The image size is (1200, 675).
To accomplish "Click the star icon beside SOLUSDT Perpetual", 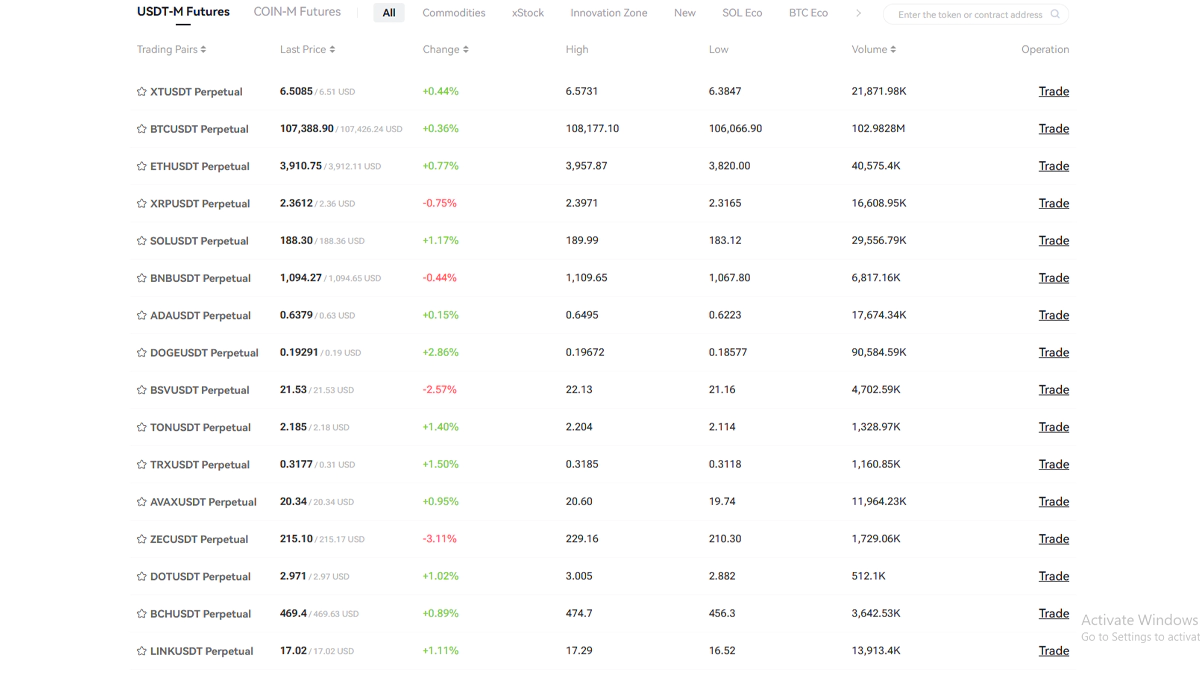I will (x=141, y=241).
